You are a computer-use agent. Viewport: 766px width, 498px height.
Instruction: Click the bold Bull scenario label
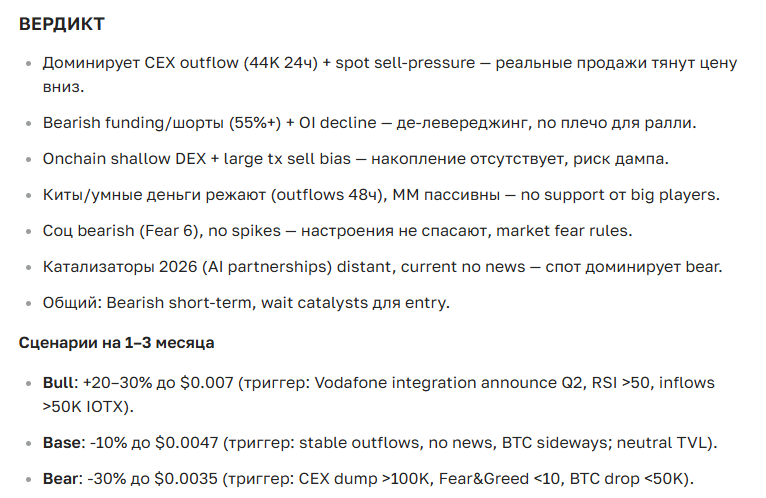(x=59, y=383)
